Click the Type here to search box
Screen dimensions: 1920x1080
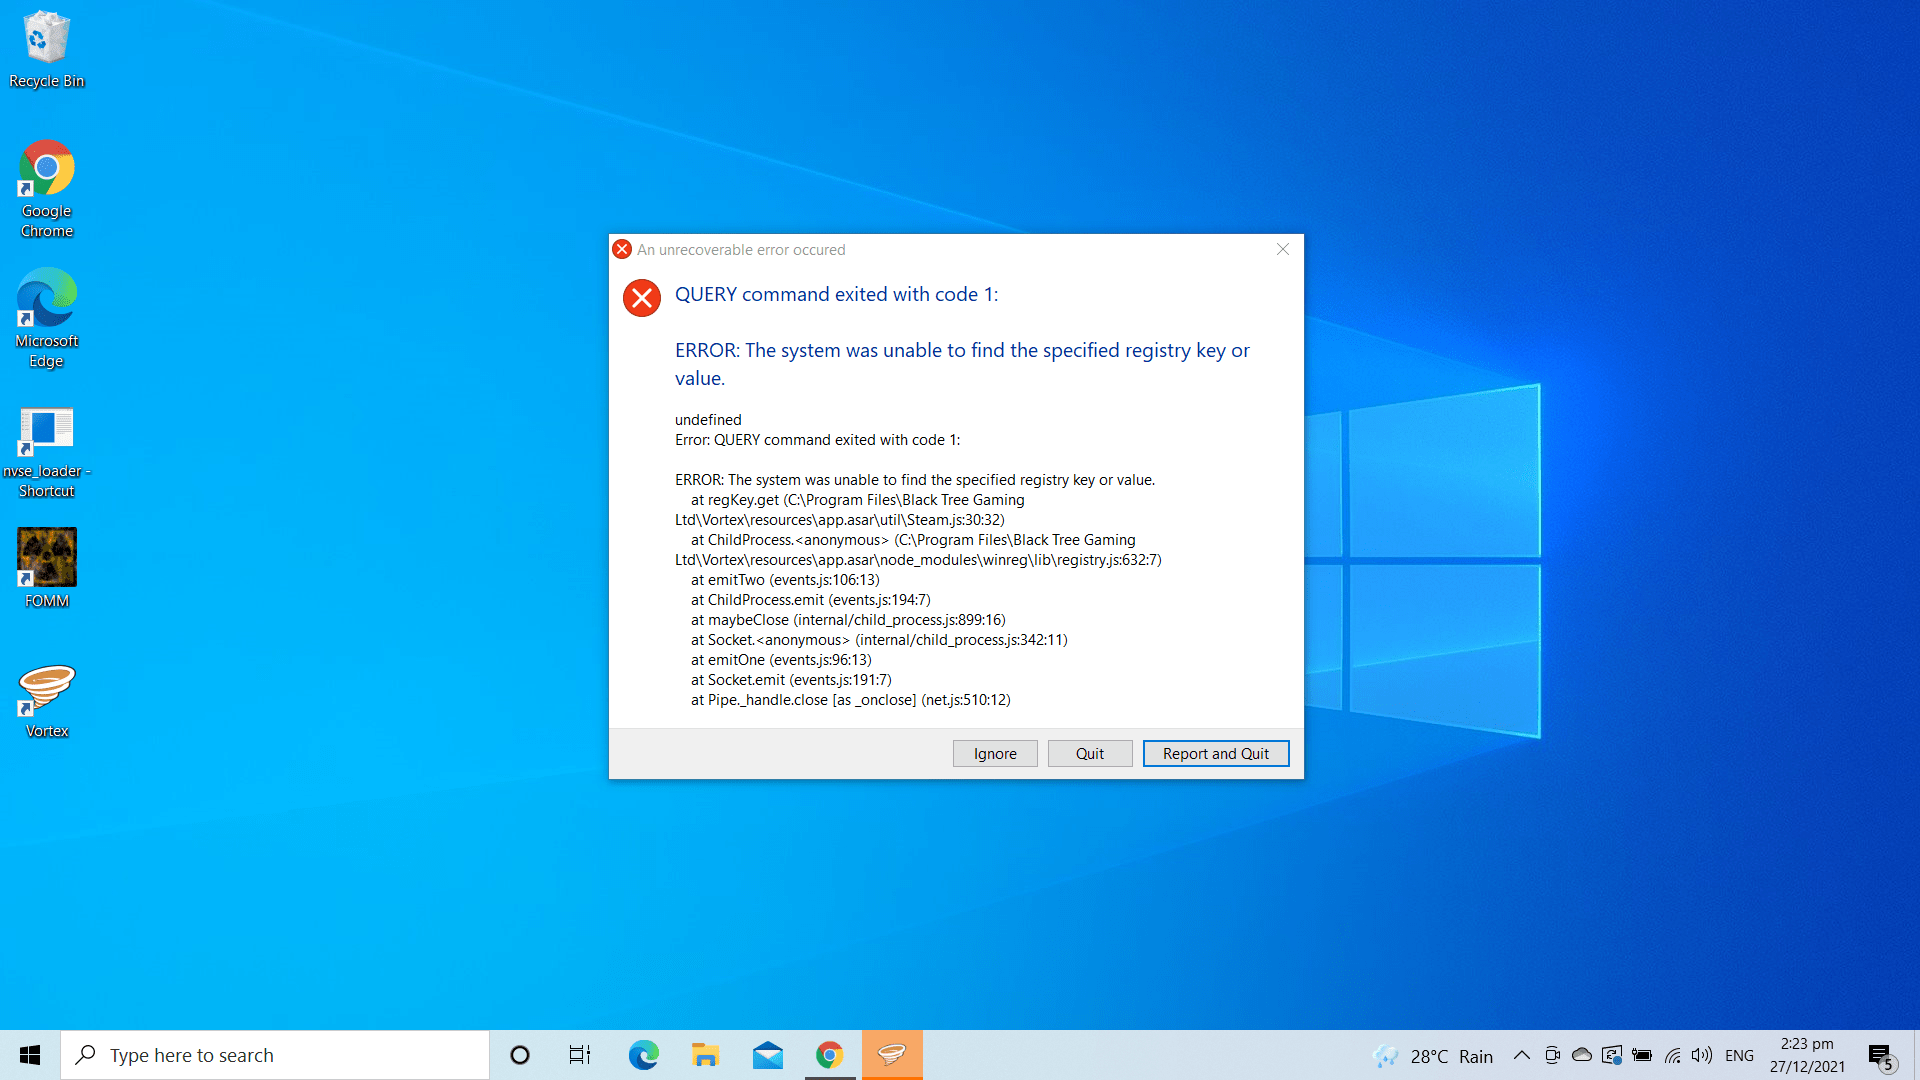(275, 1054)
